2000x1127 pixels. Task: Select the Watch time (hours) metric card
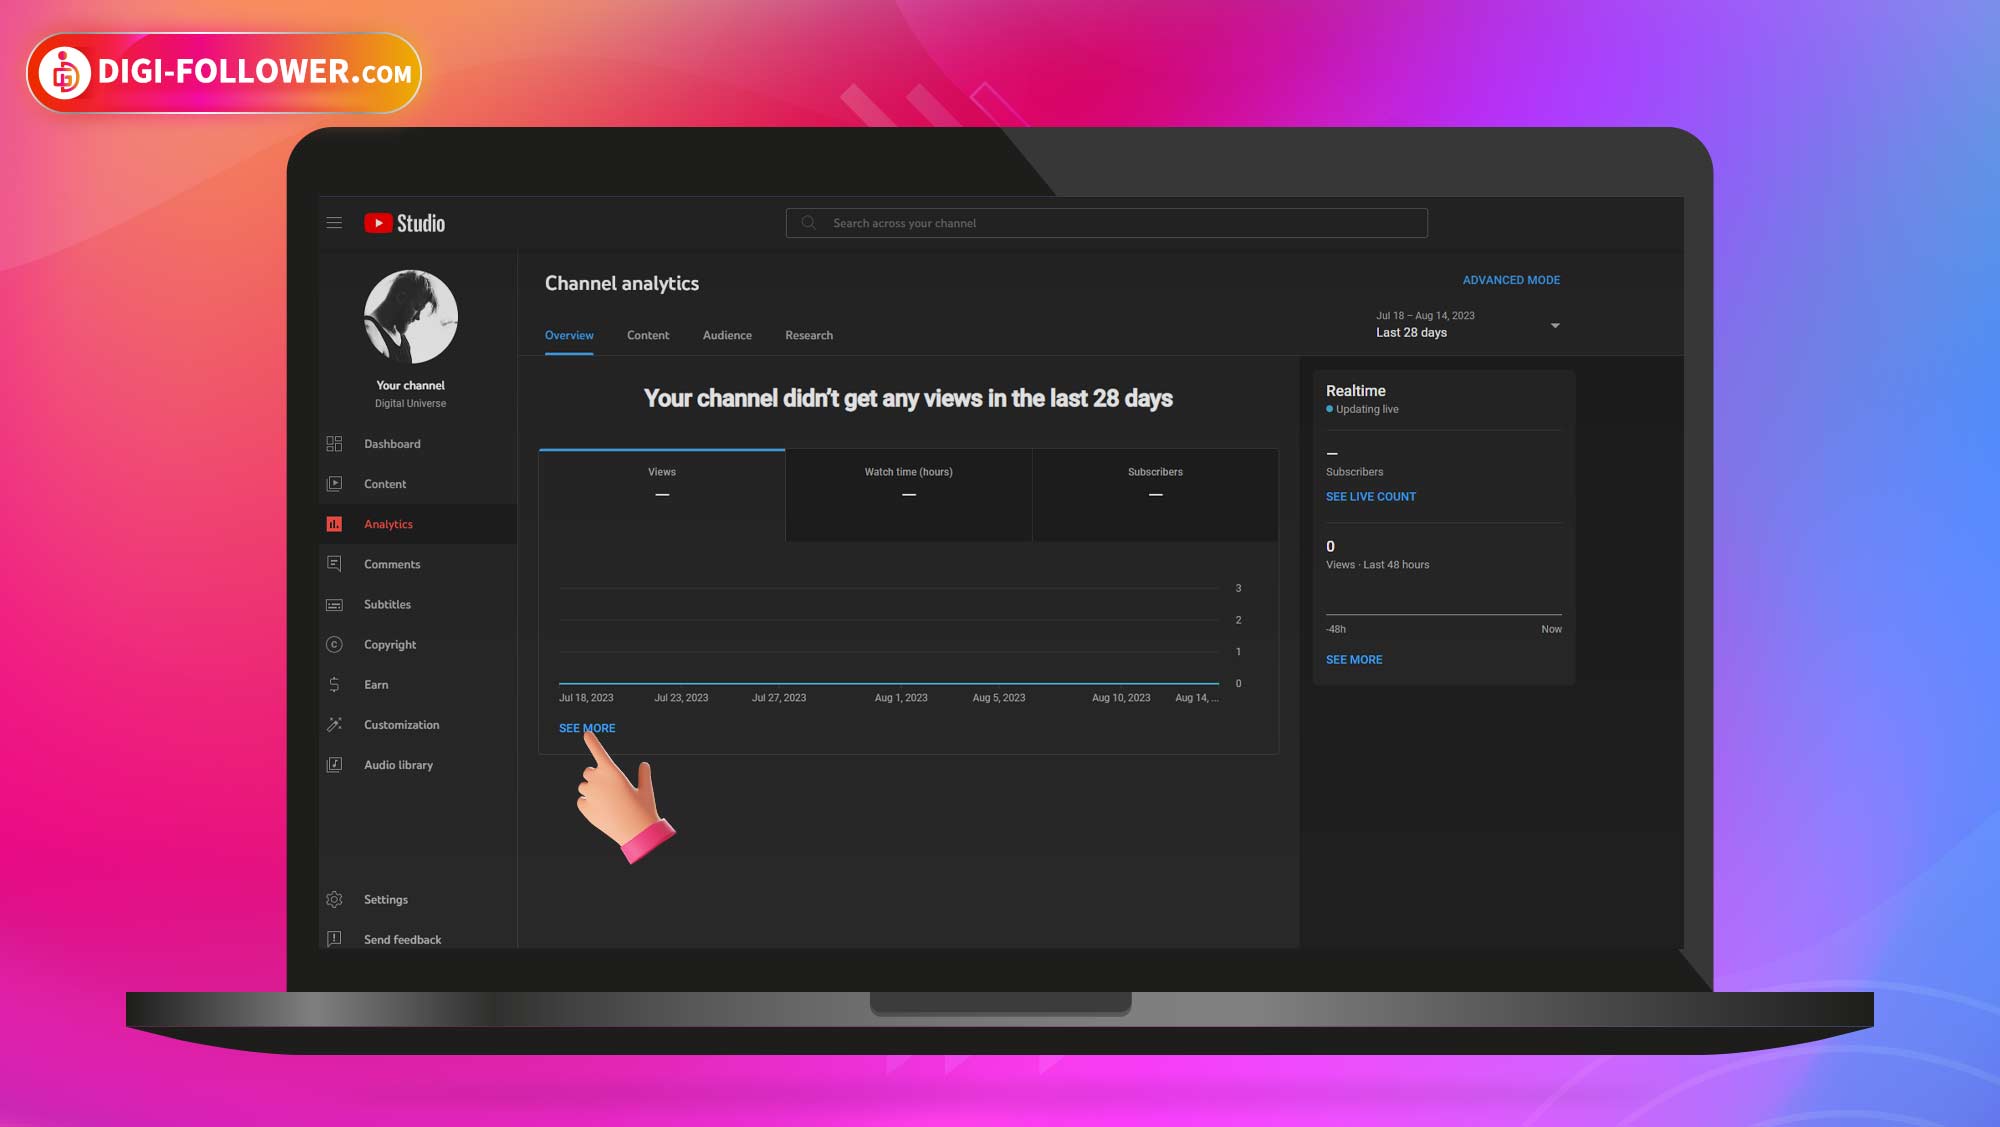point(909,496)
